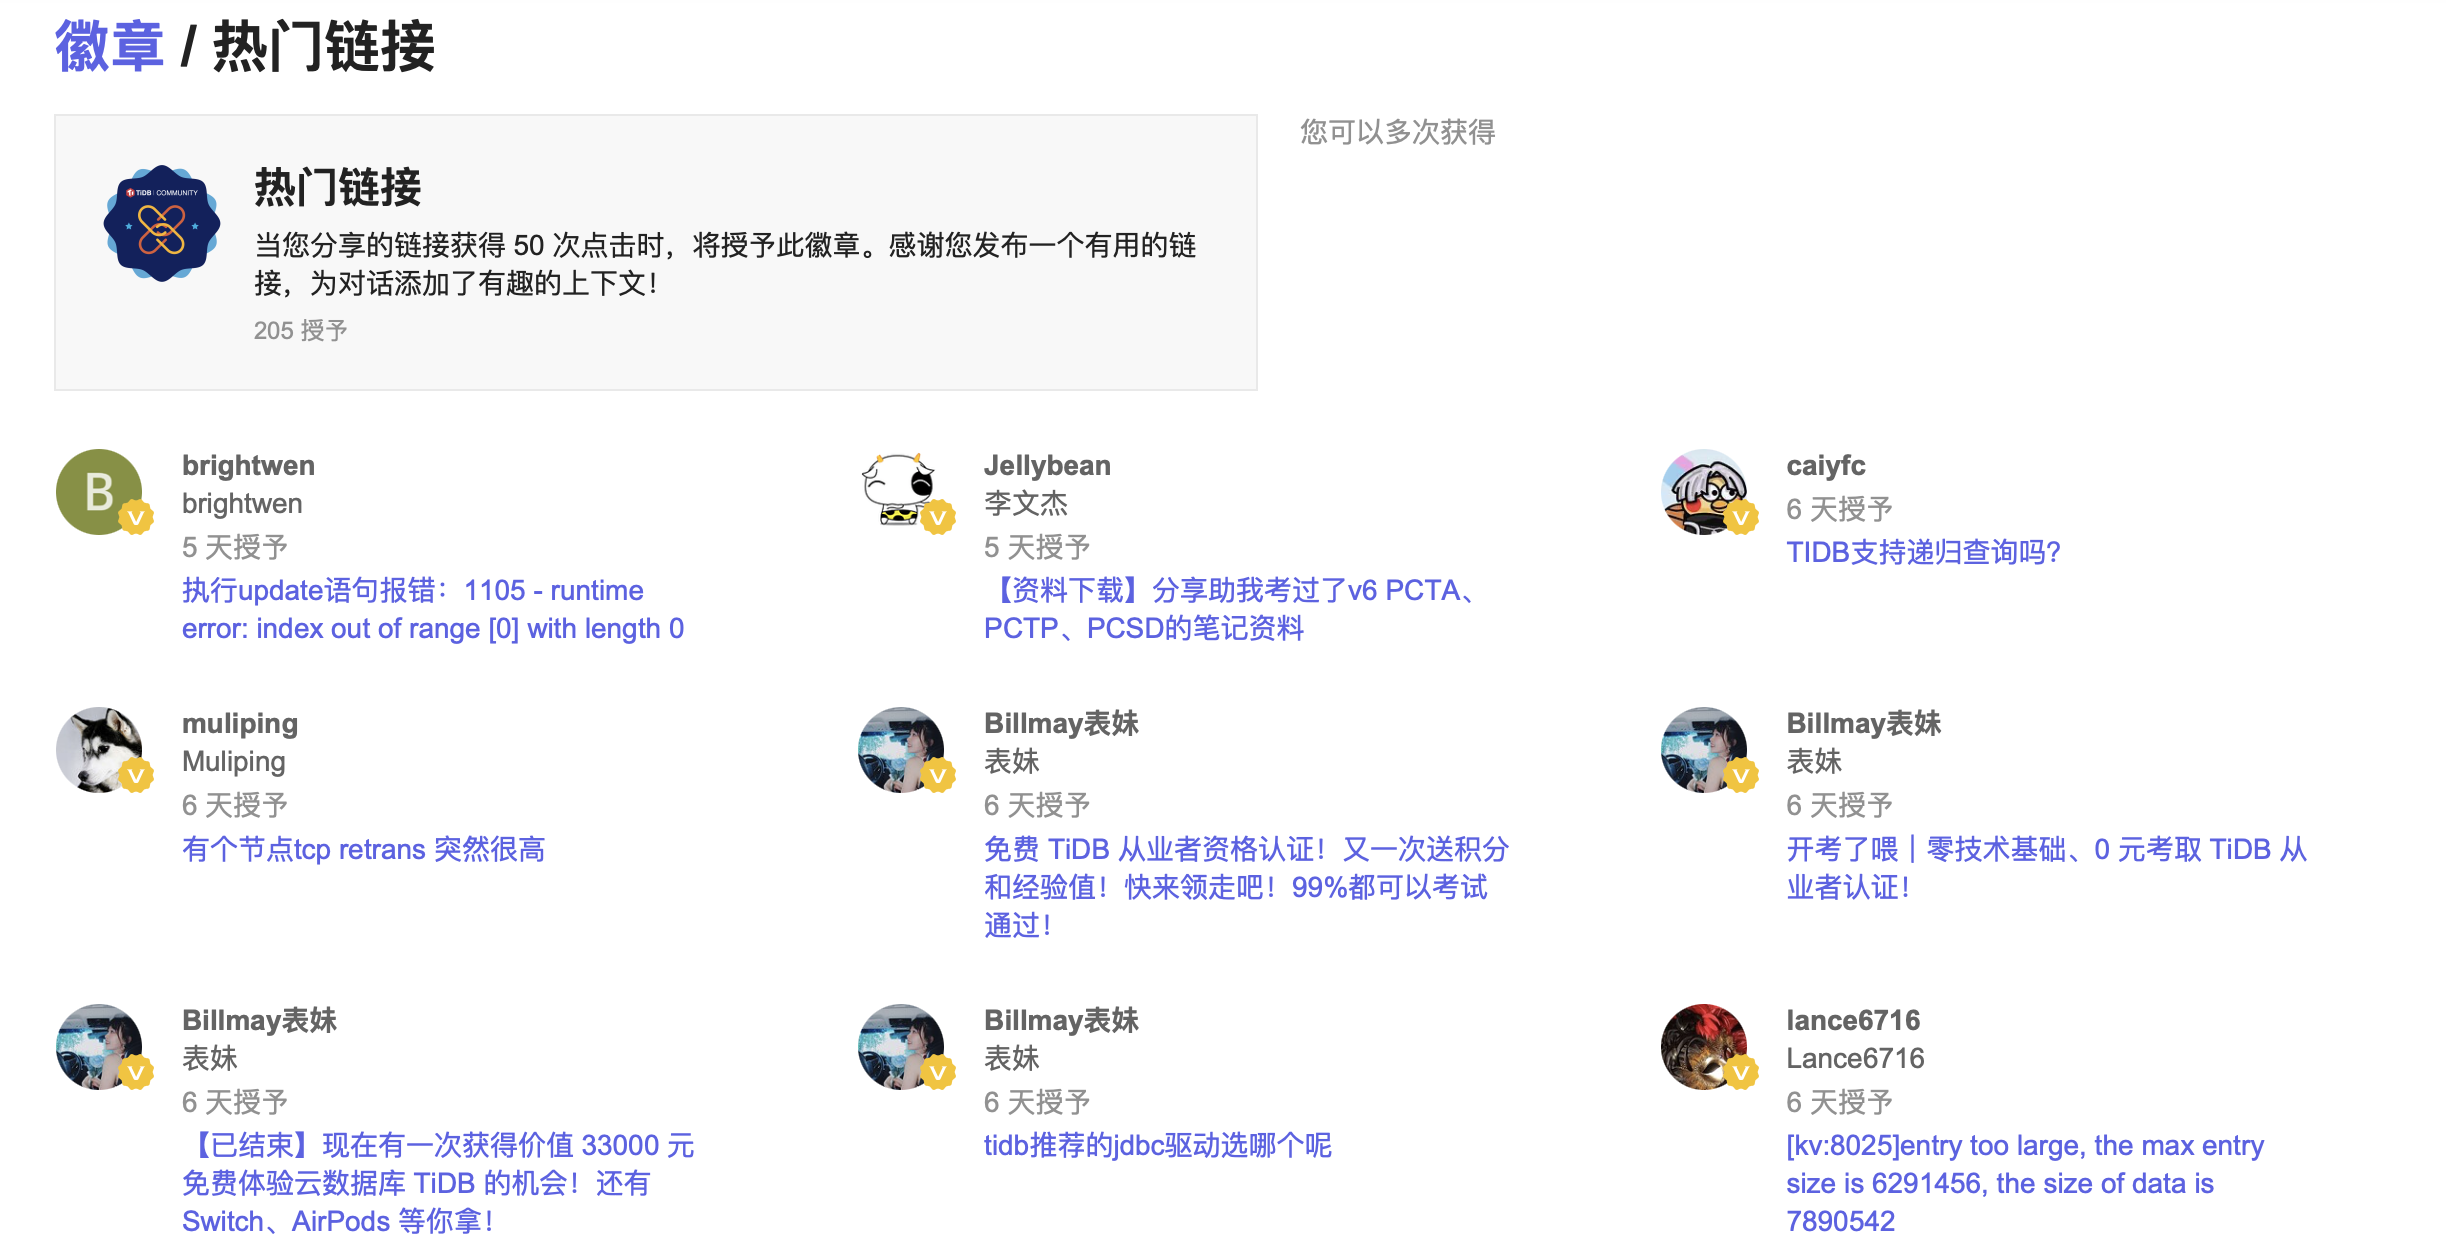Image resolution: width=2446 pixels, height=1250 pixels.
Task: Open Jellybean's cow avatar
Action: (900, 491)
